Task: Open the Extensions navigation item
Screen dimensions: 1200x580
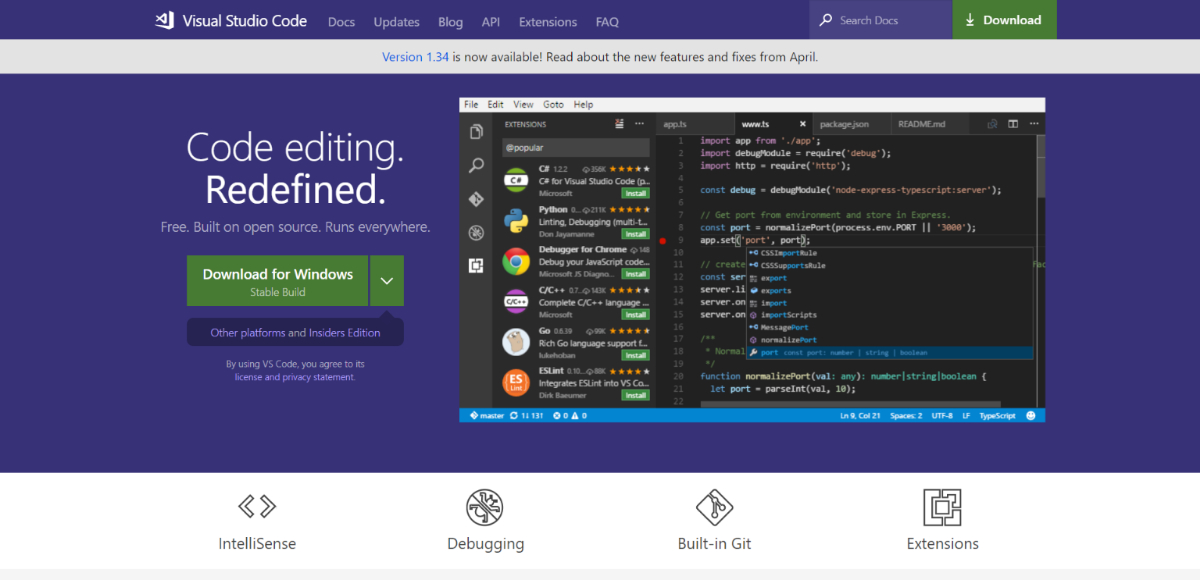Action: point(548,21)
